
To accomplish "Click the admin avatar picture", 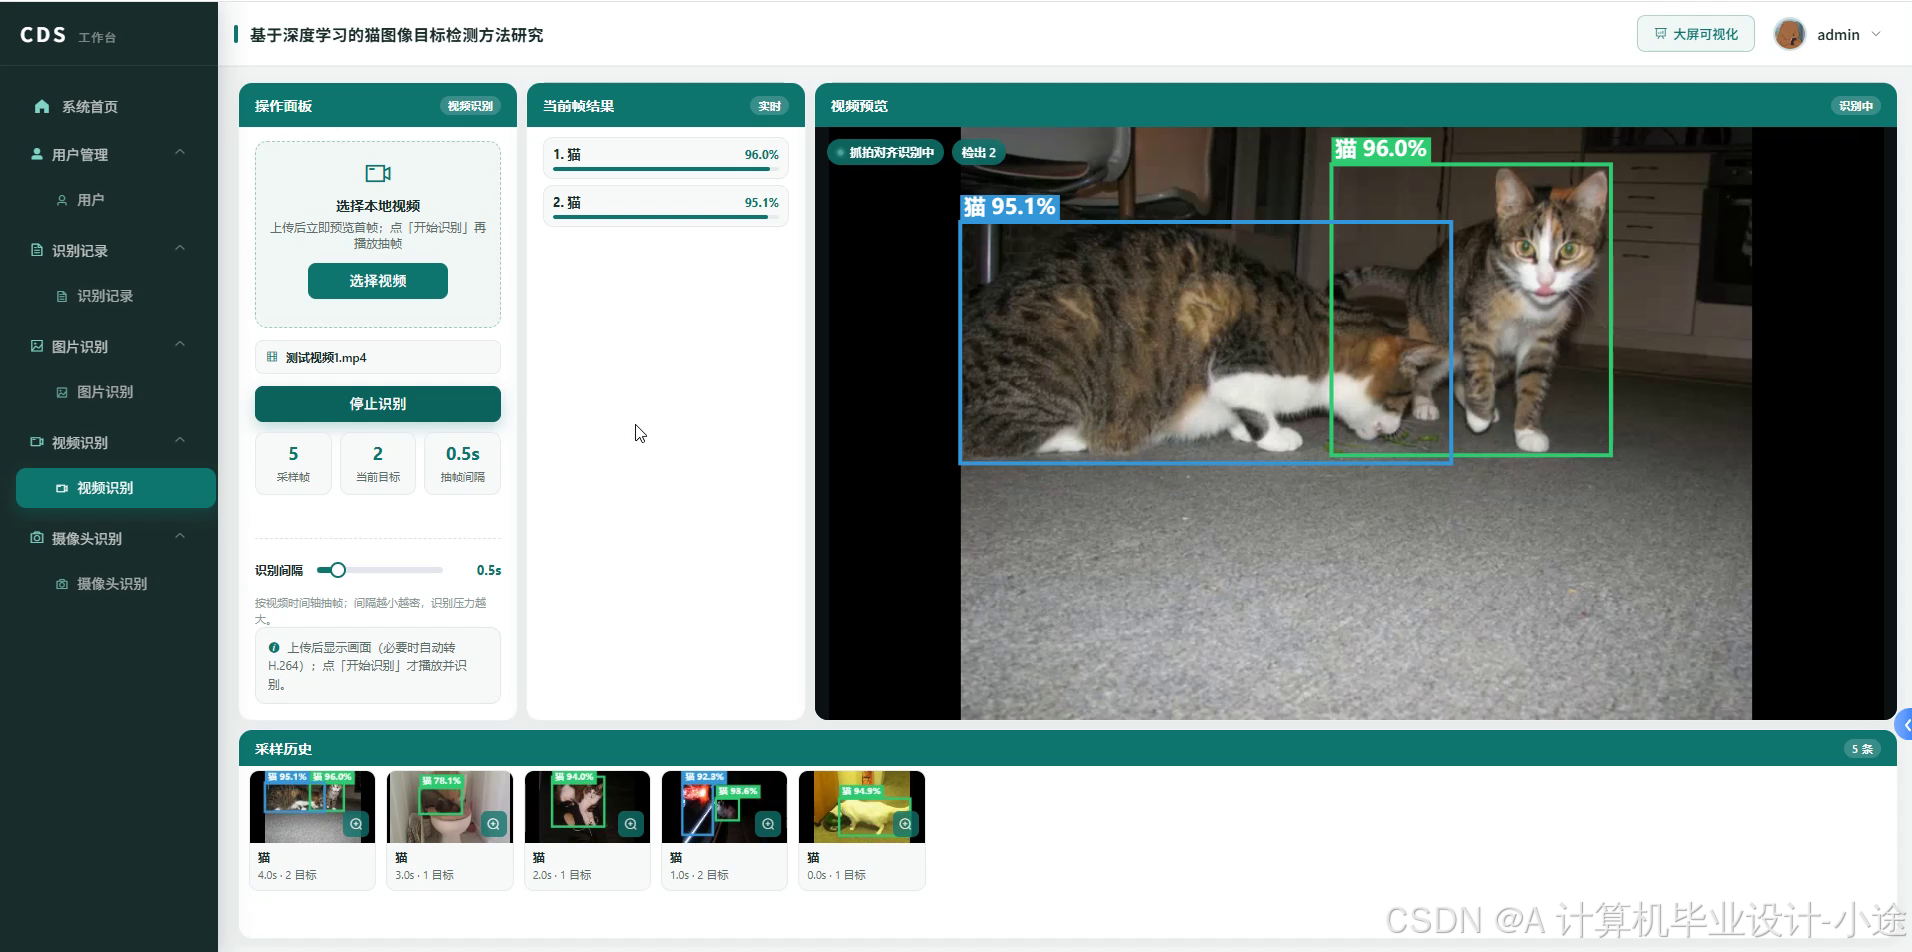I will (1790, 34).
